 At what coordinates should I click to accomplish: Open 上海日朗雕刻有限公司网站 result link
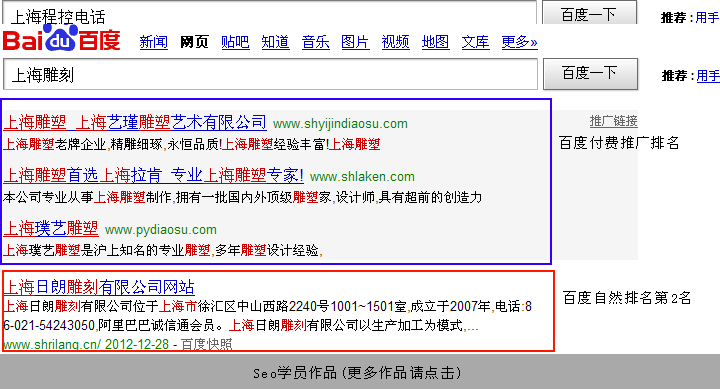(x=99, y=287)
